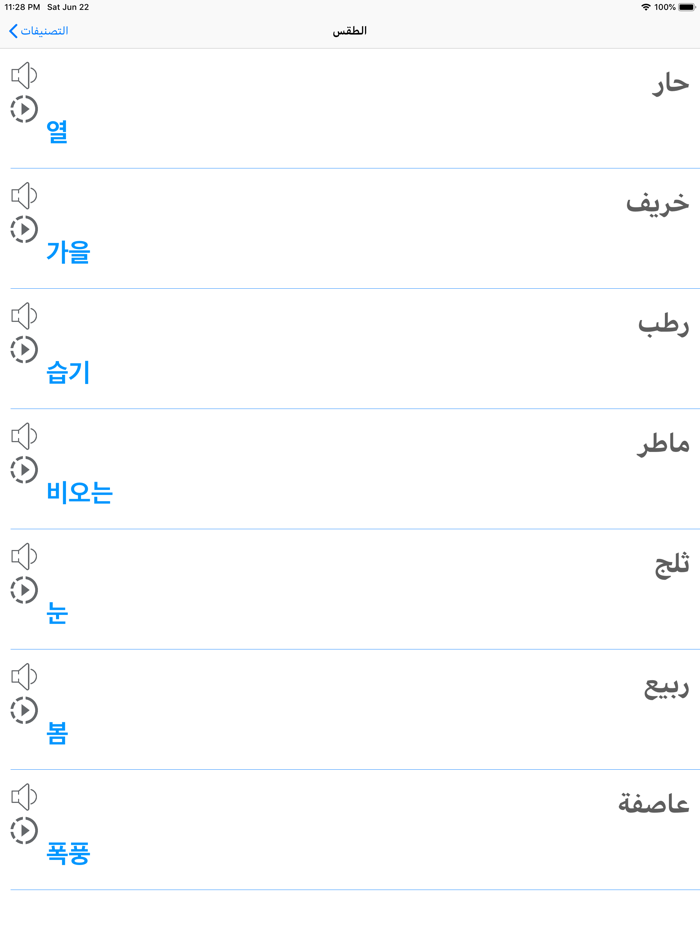Click the slow-playback icon for 봄
Viewport: 700px width, 934px height.
(x=23, y=708)
